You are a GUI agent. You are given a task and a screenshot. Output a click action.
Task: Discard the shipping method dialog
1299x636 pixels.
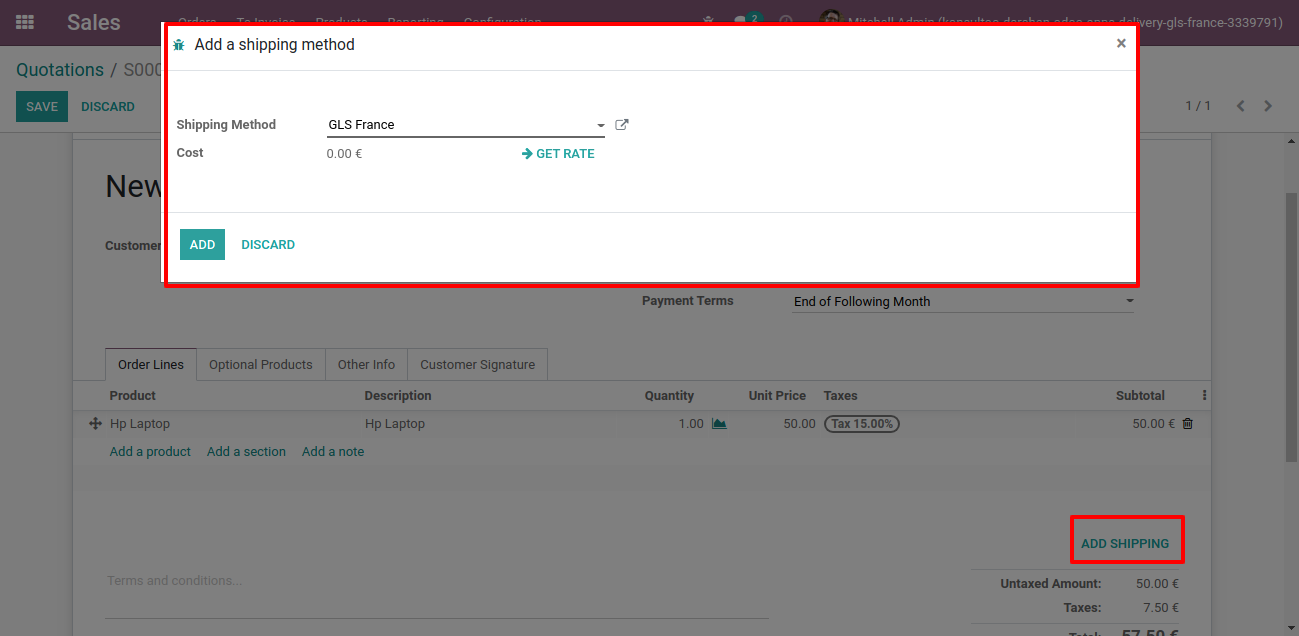click(x=268, y=245)
